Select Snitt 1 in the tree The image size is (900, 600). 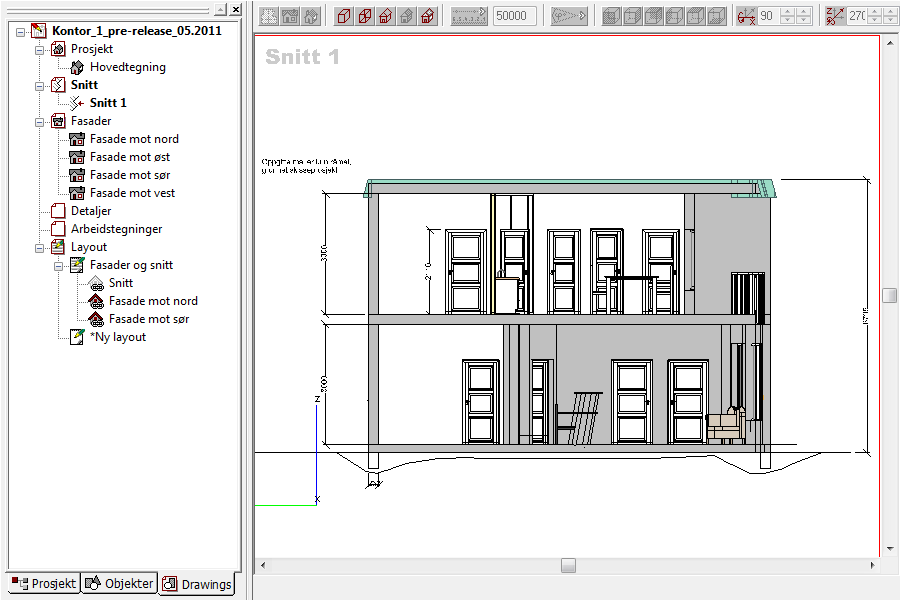coord(108,103)
